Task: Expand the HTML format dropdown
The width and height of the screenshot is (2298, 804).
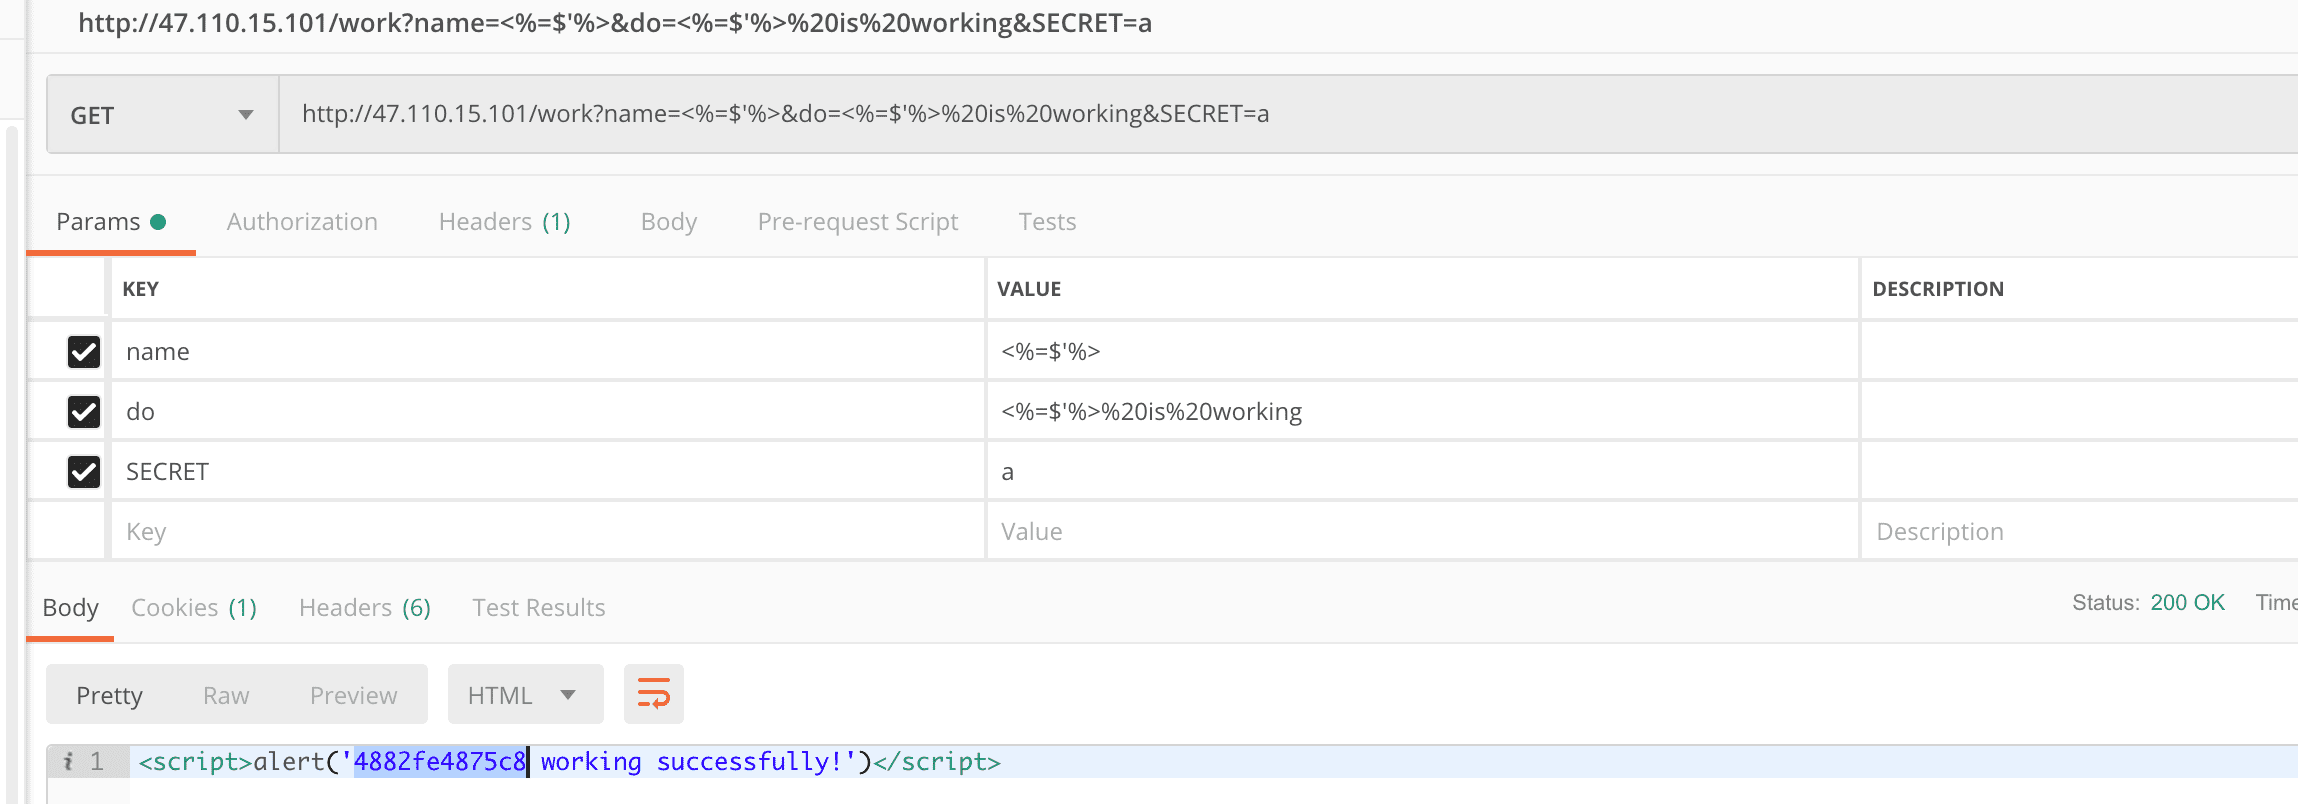Action: 524,695
